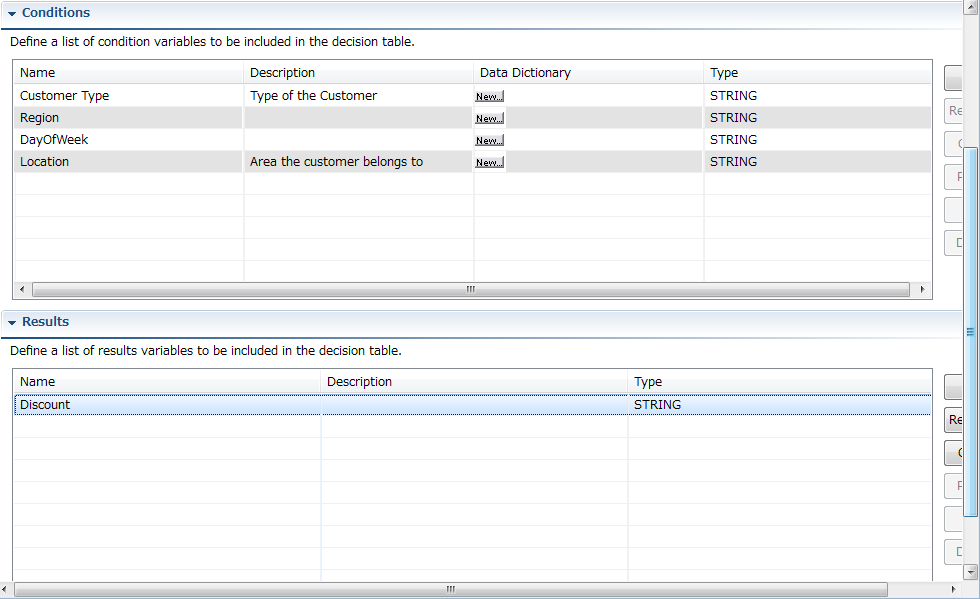Image resolution: width=980 pixels, height=599 pixels.
Task: Select the Customer Type name cell
Action: 128,96
